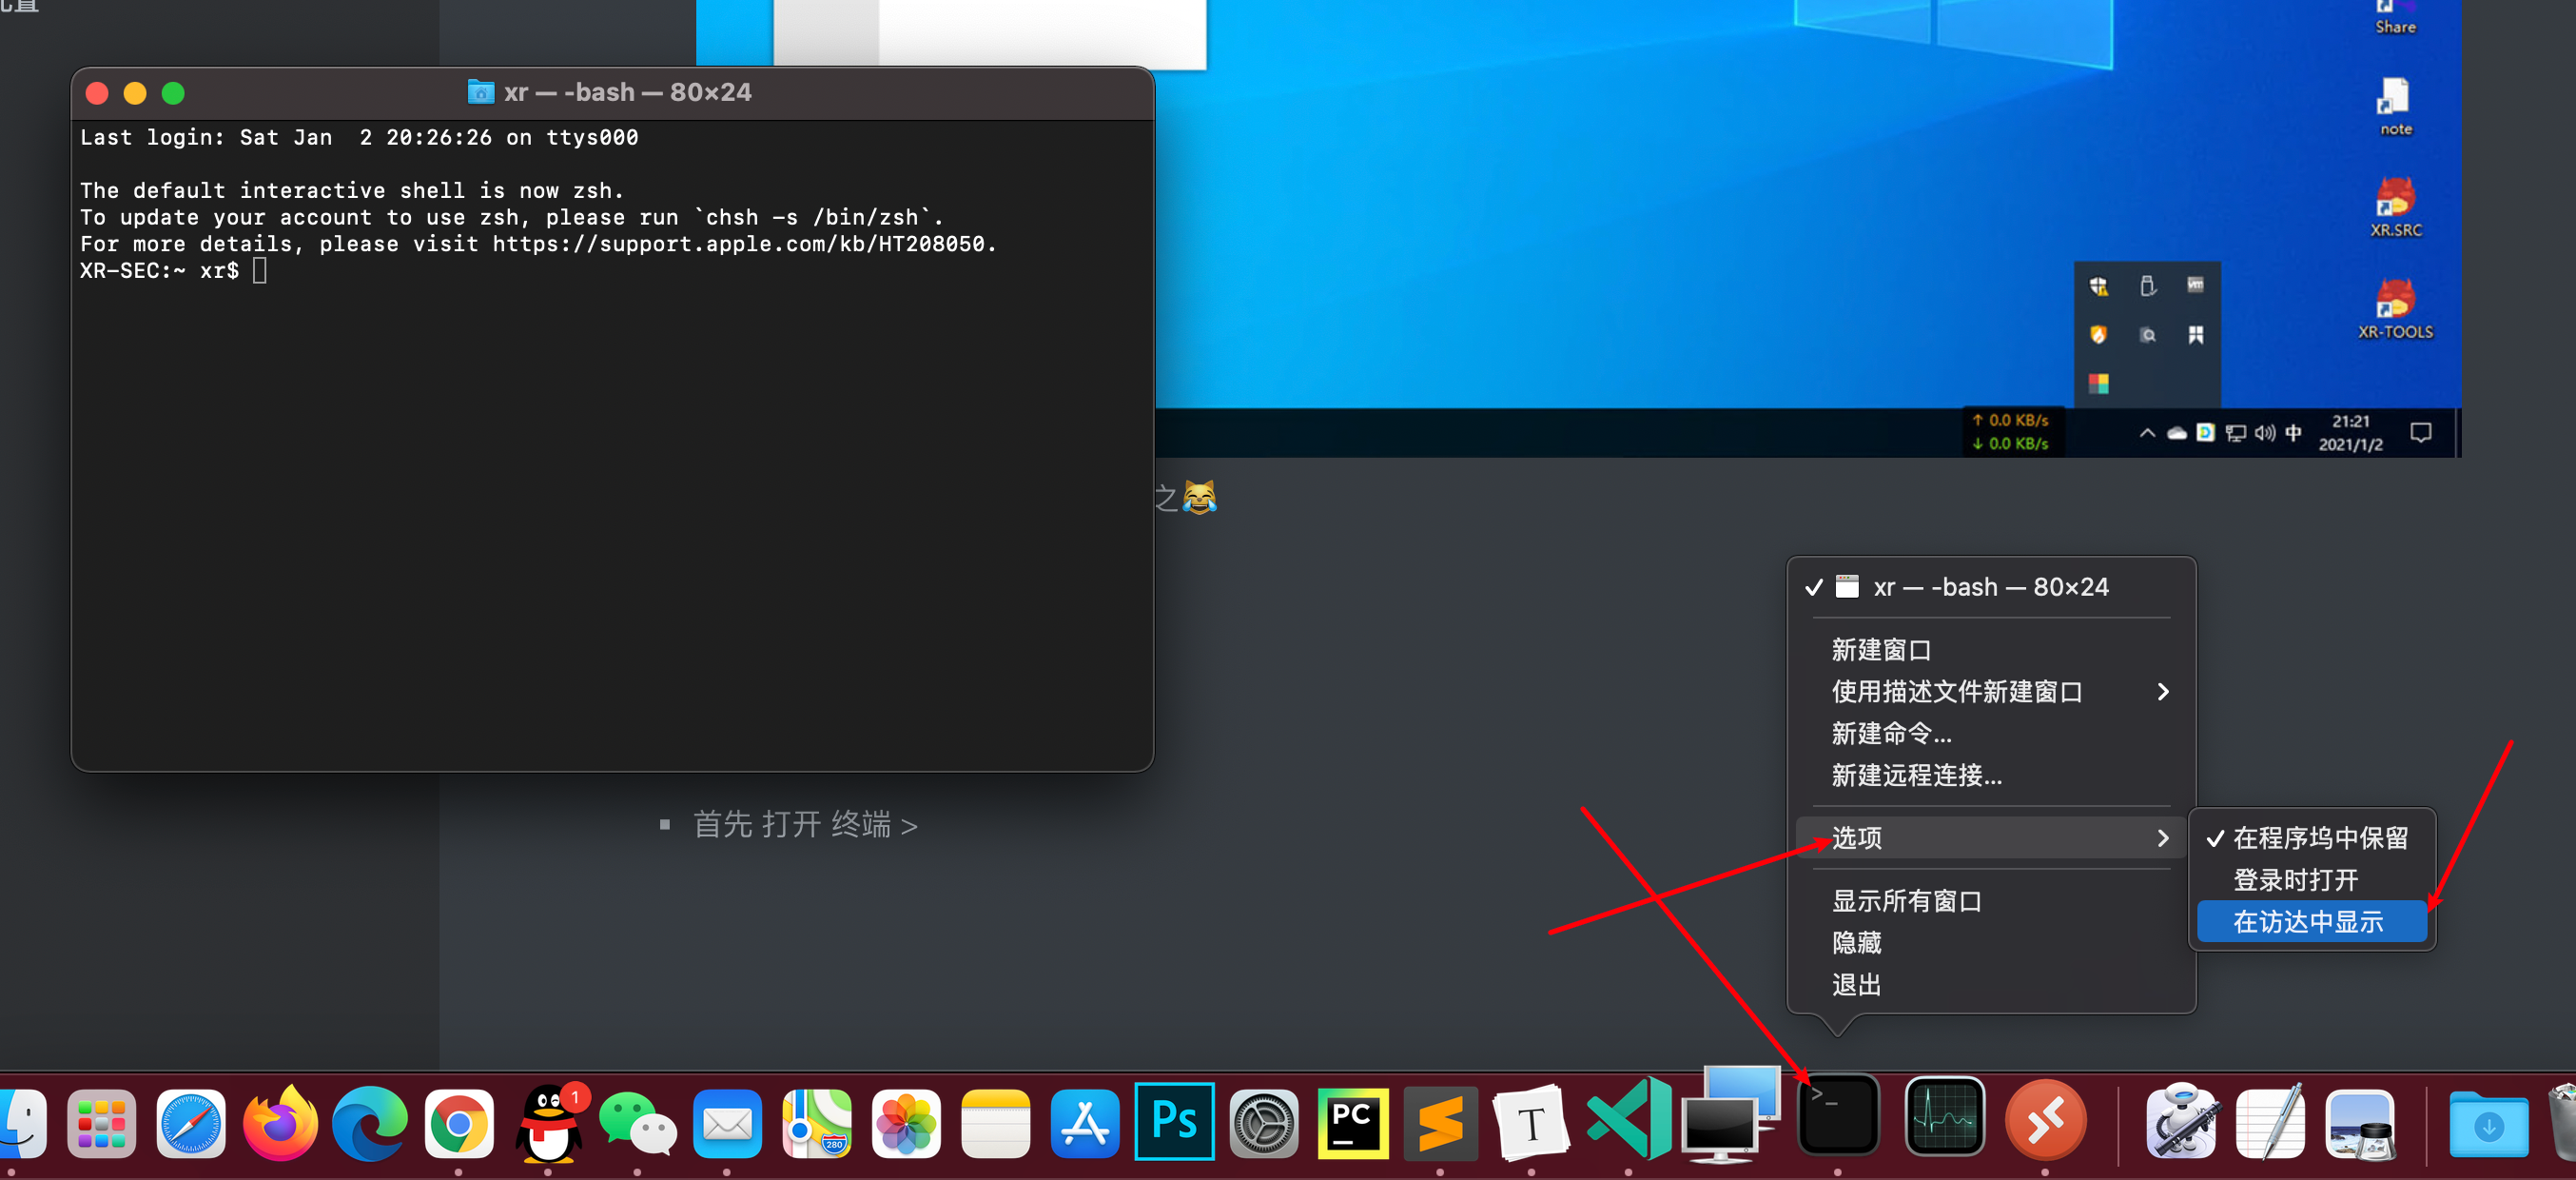This screenshot has width=2576, height=1180.
Task: Launch PyCharm from the Dock
Action: [x=1353, y=1123]
